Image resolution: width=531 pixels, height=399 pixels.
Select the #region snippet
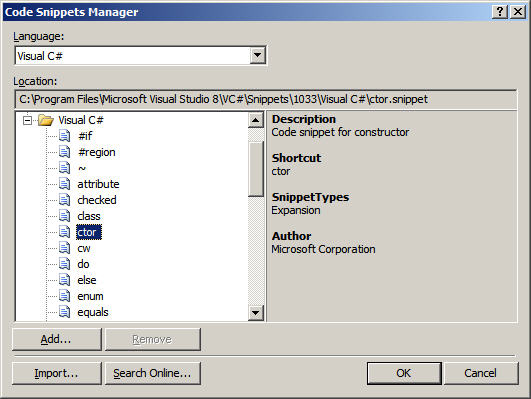click(x=97, y=152)
